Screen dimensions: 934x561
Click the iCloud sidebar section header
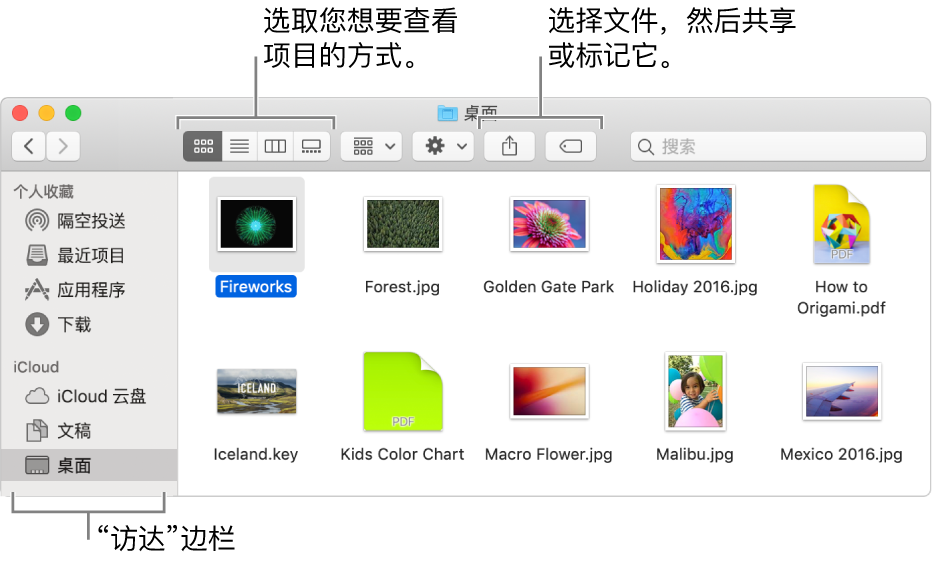[x=36, y=367]
